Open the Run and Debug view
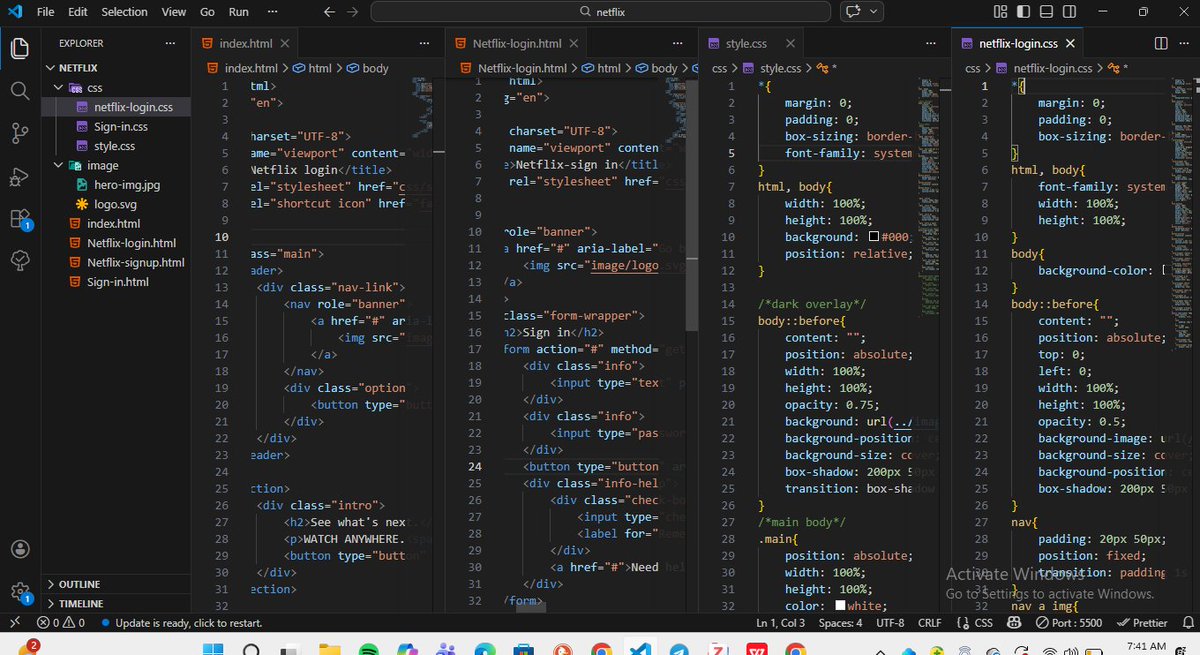 [19, 177]
